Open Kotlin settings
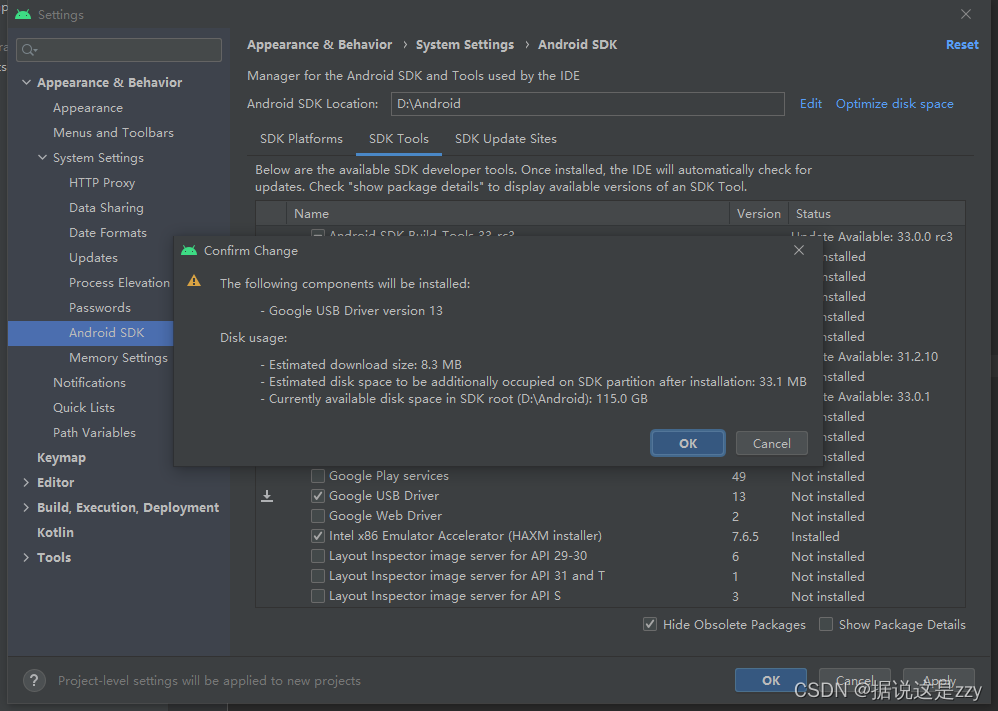The image size is (998, 711). point(55,533)
